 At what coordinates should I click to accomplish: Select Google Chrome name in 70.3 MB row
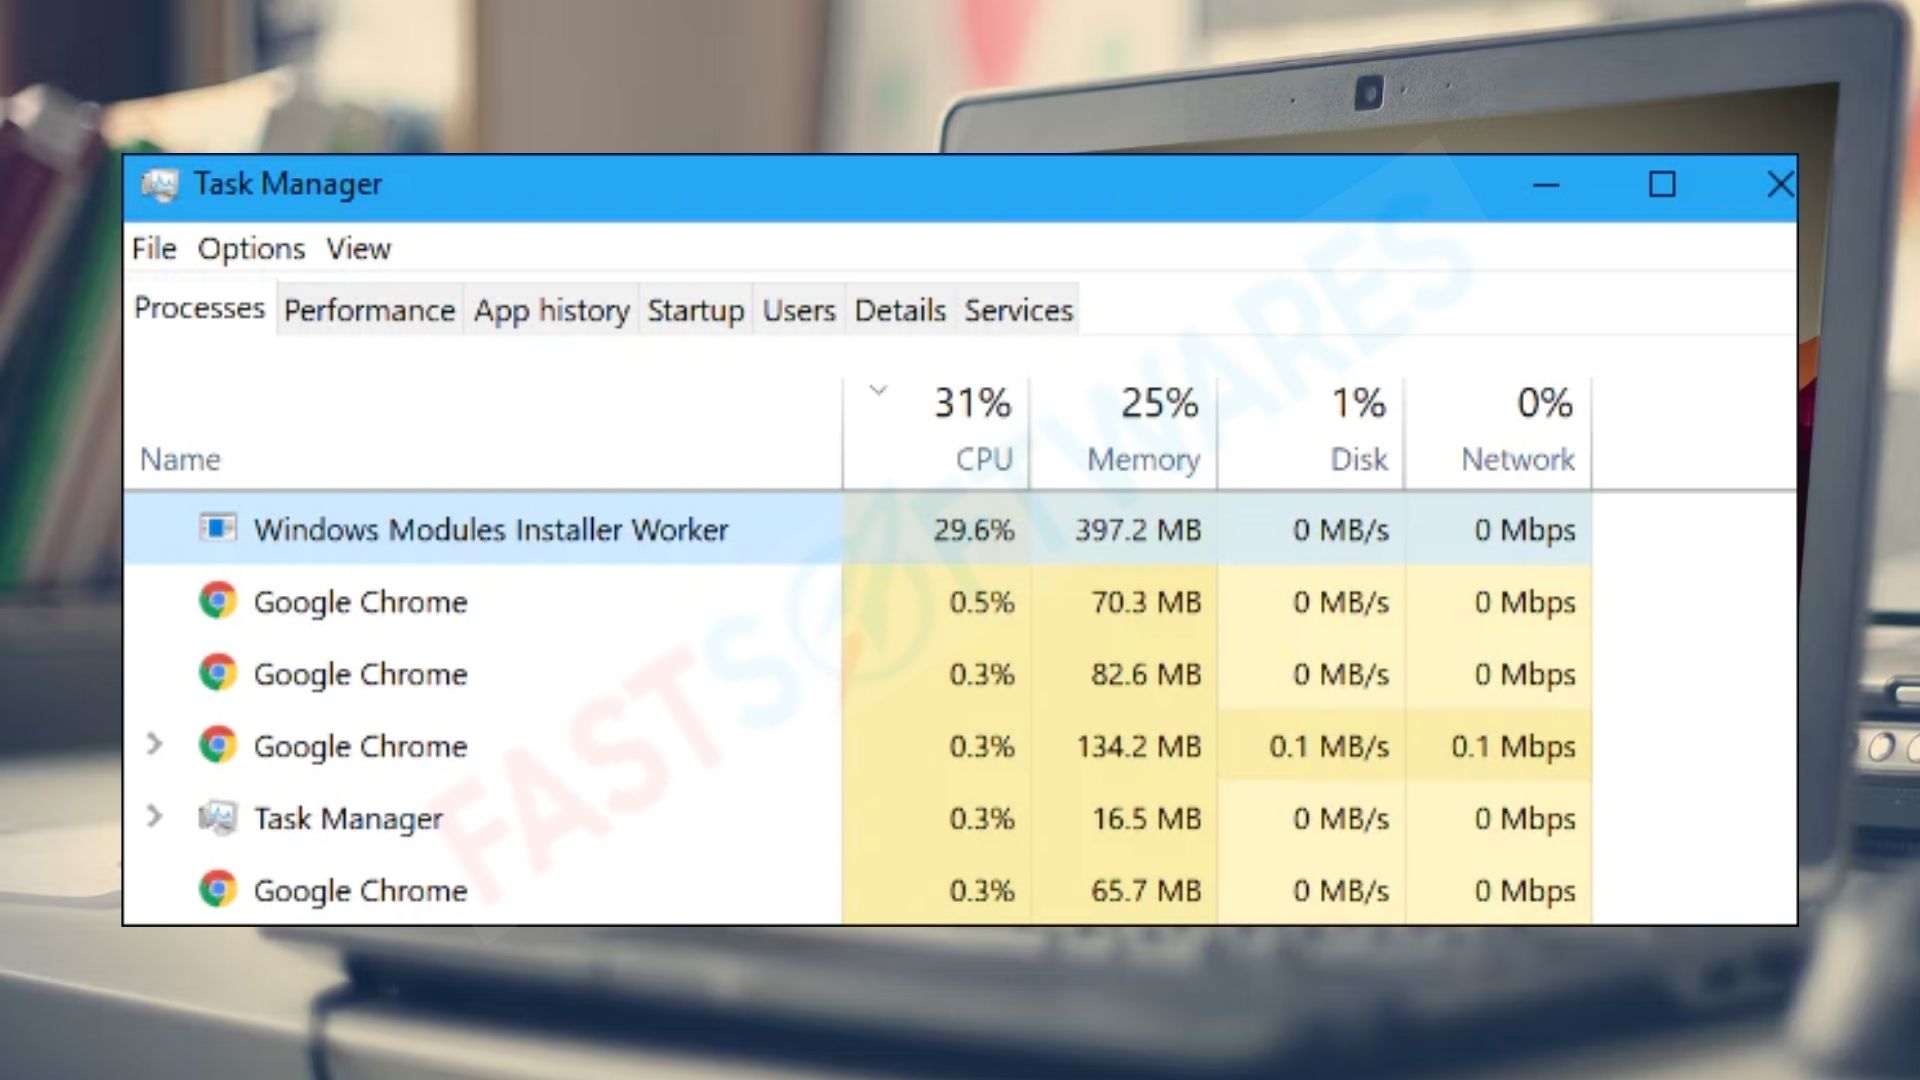tap(360, 602)
